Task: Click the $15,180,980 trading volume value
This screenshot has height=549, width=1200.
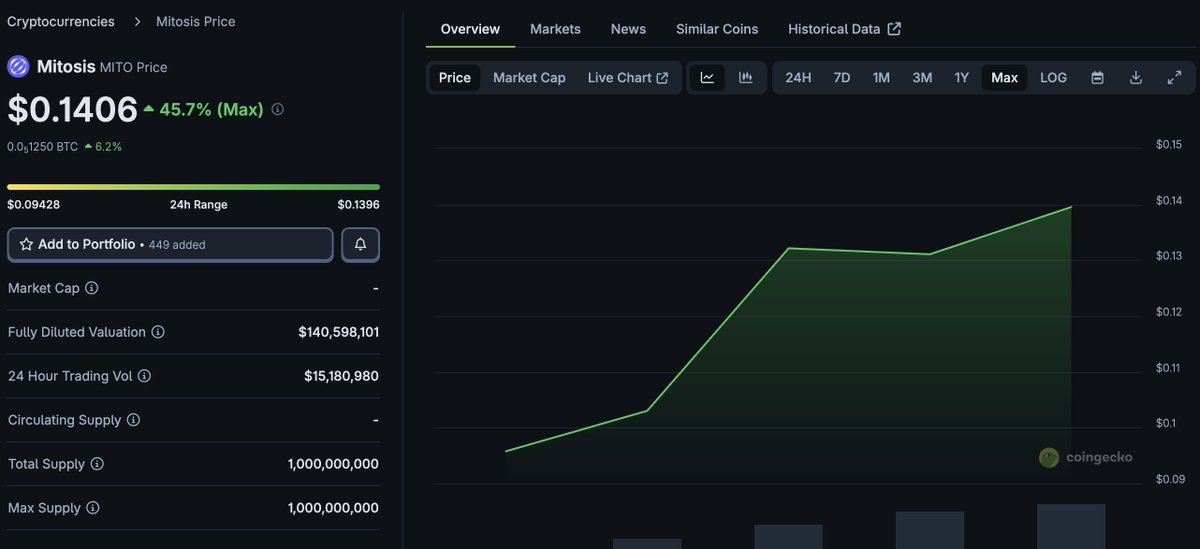Action: (x=341, y=376)
